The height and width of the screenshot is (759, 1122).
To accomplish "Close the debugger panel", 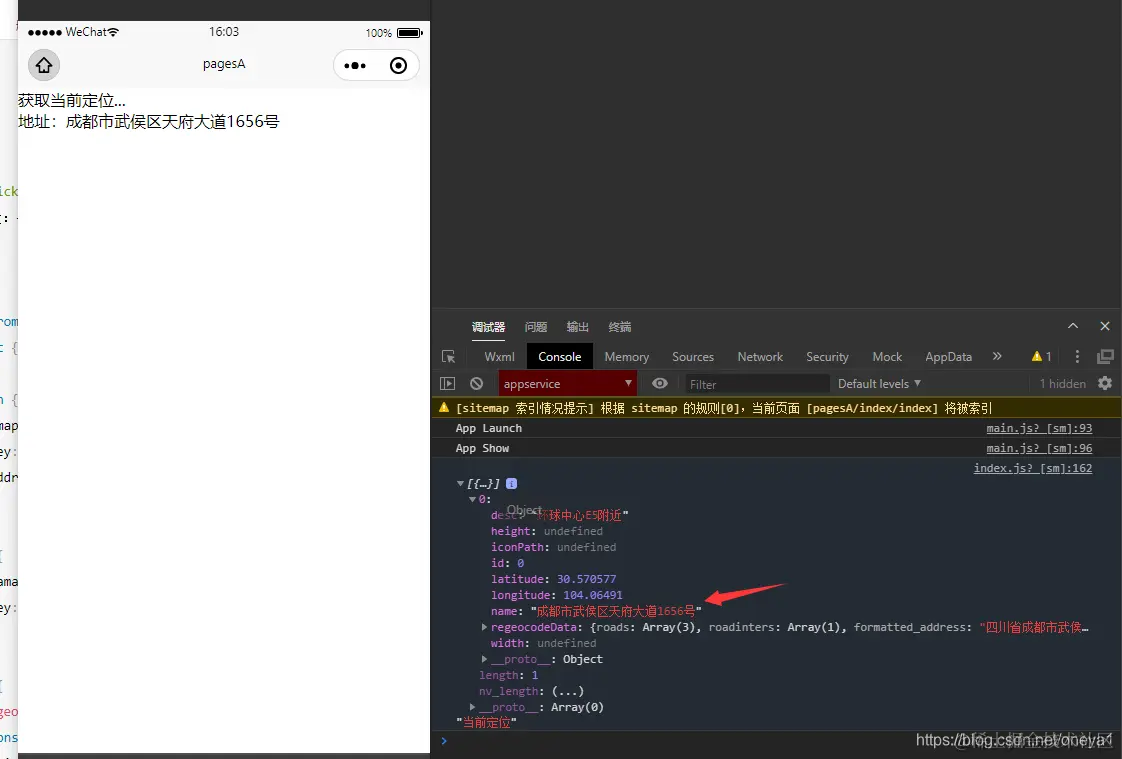I will point(1105,325).
